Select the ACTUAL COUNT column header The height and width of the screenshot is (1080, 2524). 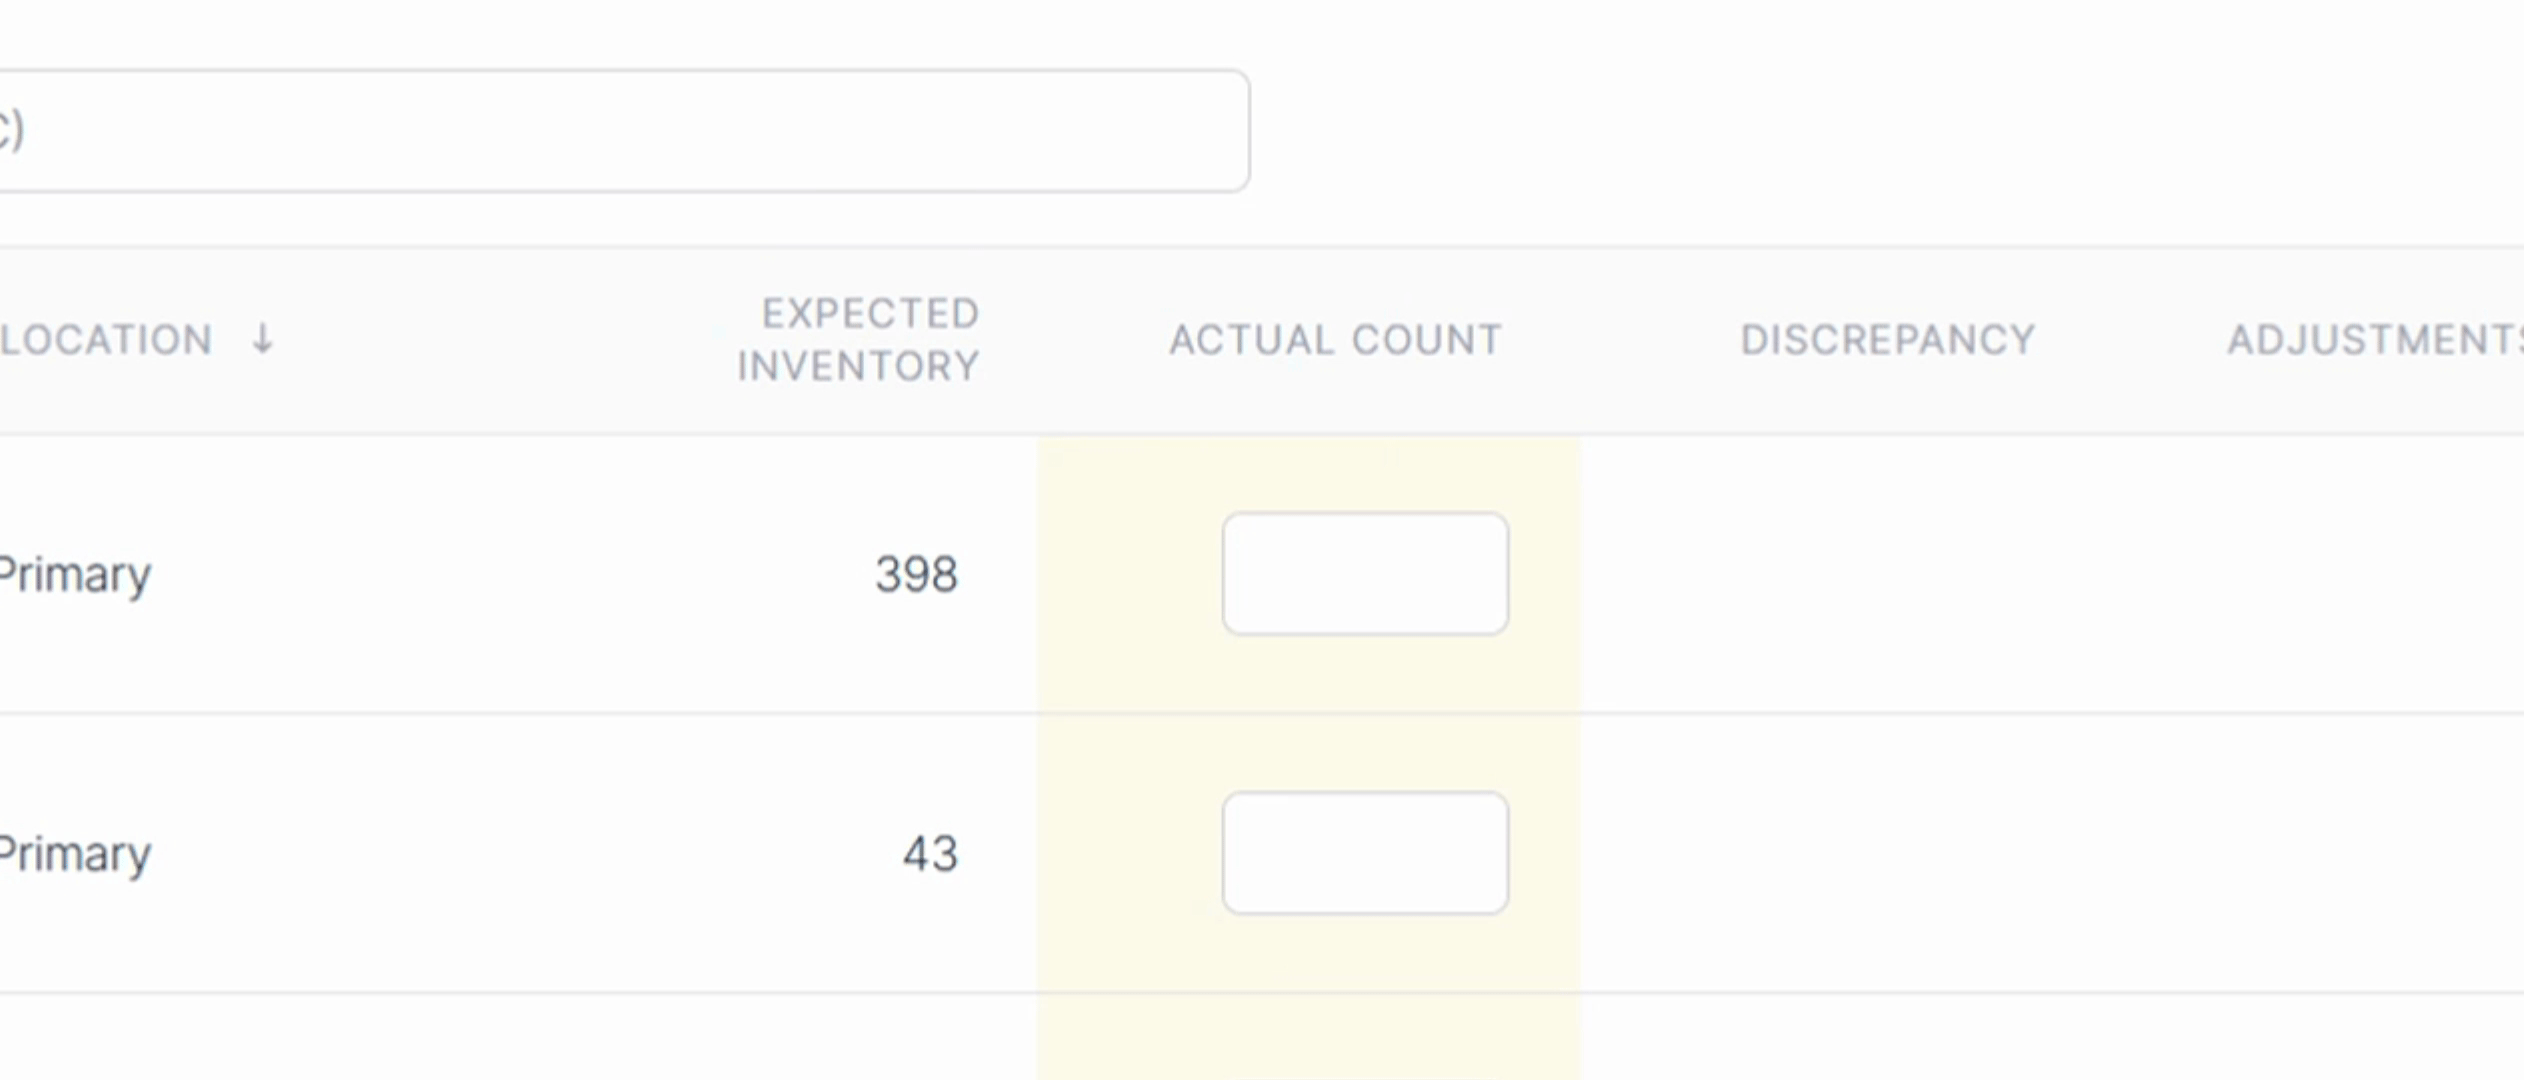(x=1335, y=340)
